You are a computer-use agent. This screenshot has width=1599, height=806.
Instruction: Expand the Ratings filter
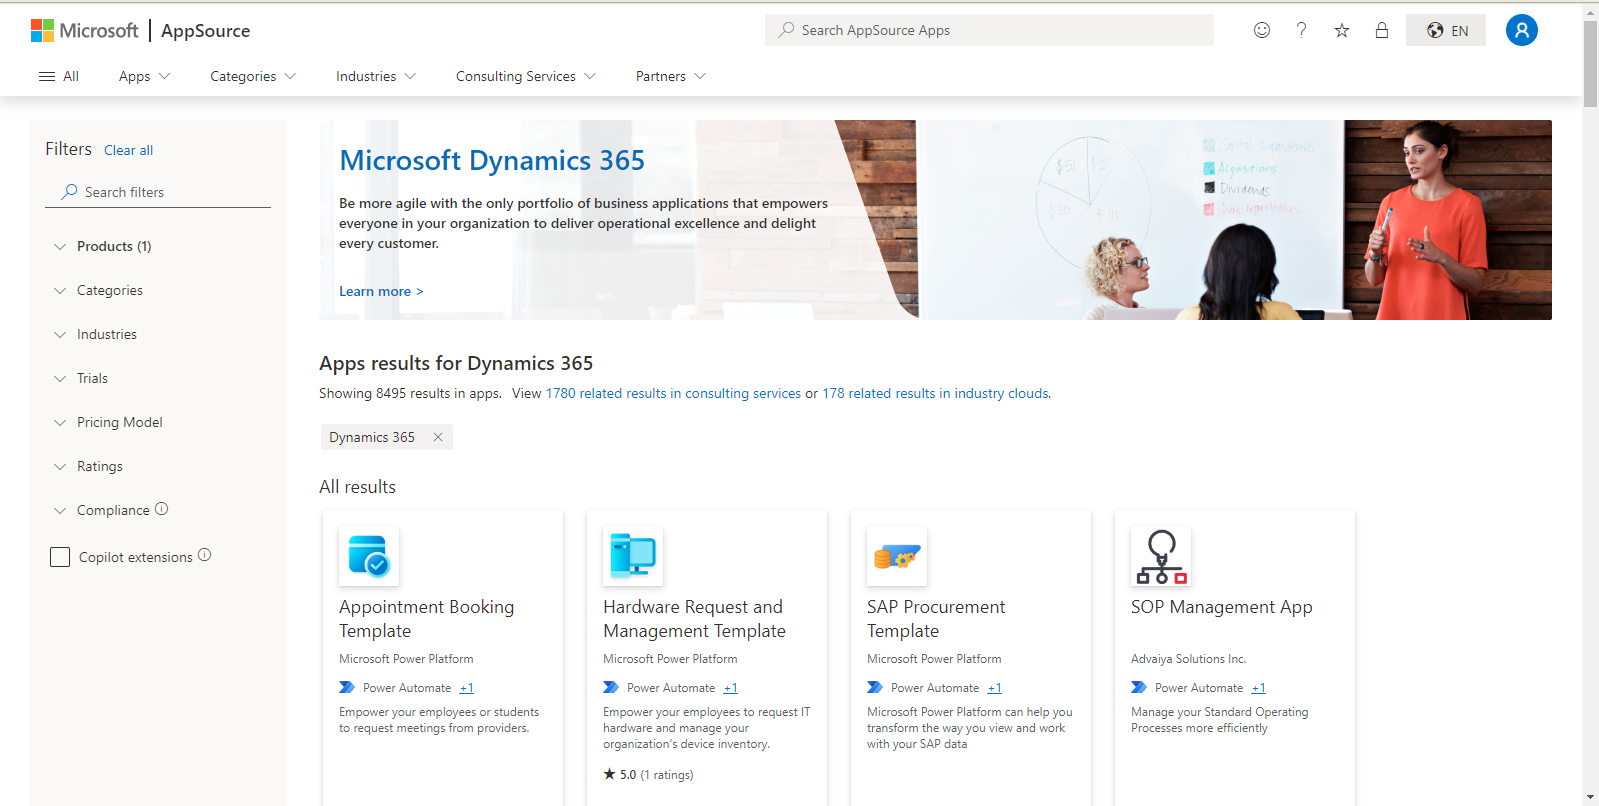(88, 466)
